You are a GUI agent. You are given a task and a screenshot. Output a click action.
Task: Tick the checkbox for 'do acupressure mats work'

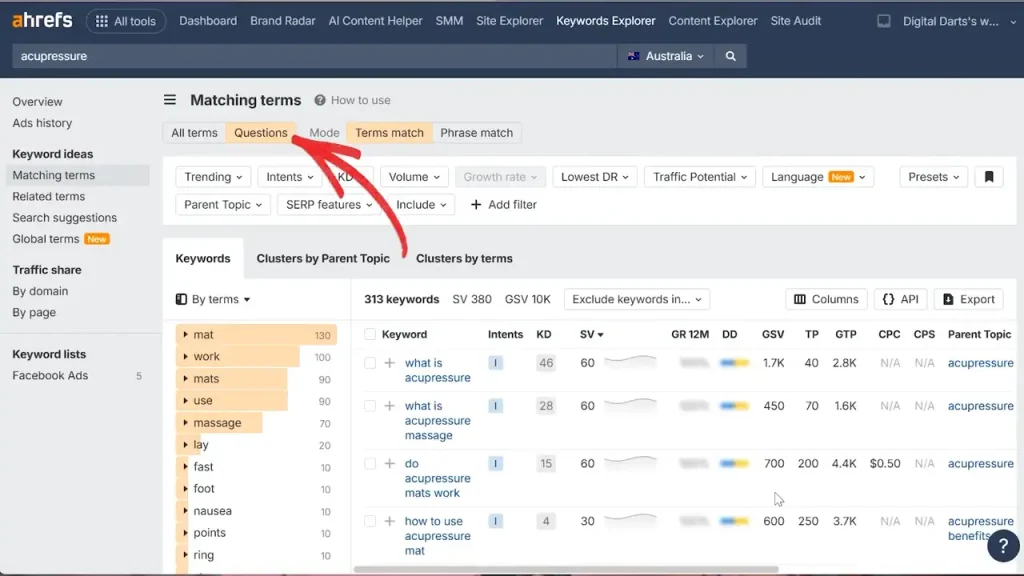[x=369, y=463]
